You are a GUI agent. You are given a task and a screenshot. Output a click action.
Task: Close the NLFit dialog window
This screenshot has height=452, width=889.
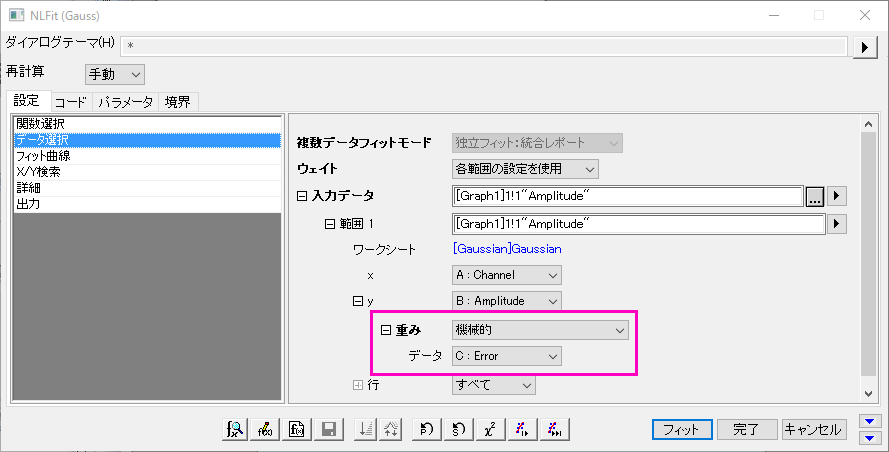click(865, 15)
